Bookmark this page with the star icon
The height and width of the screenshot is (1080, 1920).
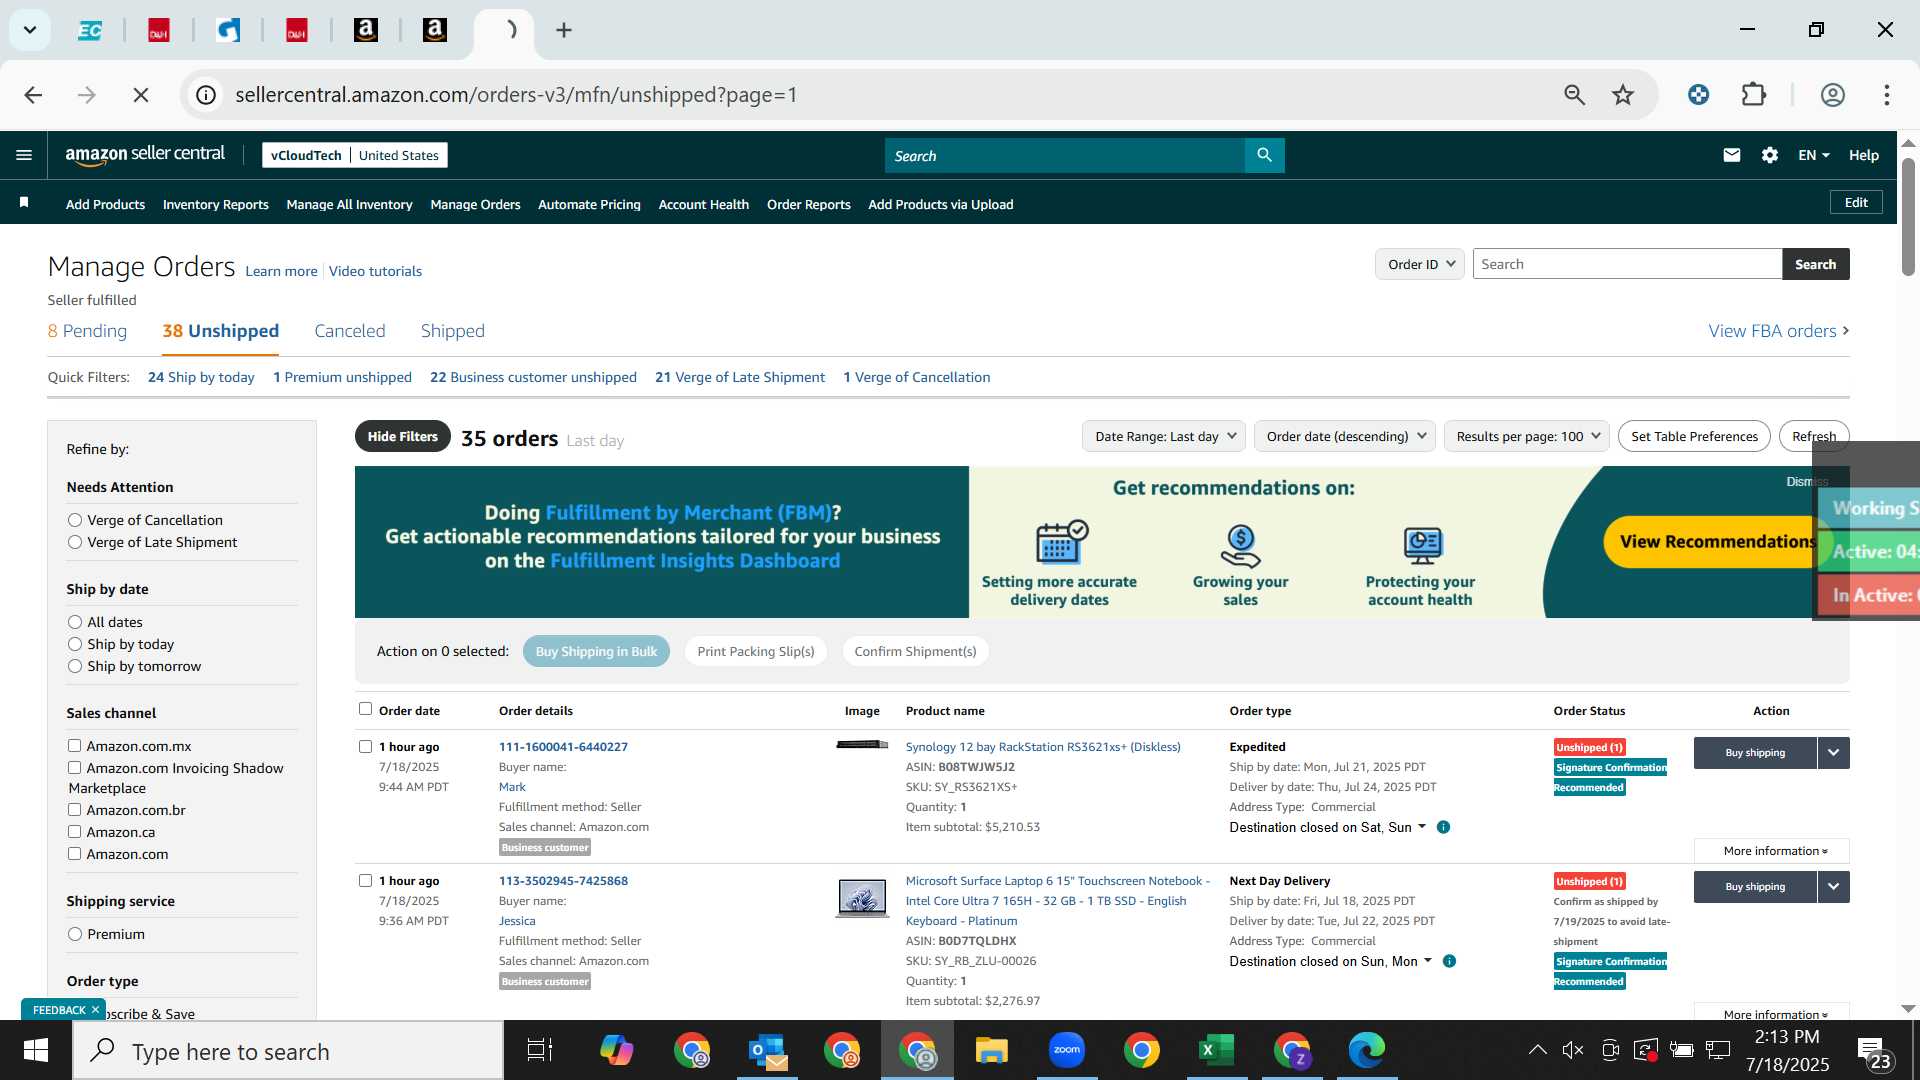[x=1623, y=95]
